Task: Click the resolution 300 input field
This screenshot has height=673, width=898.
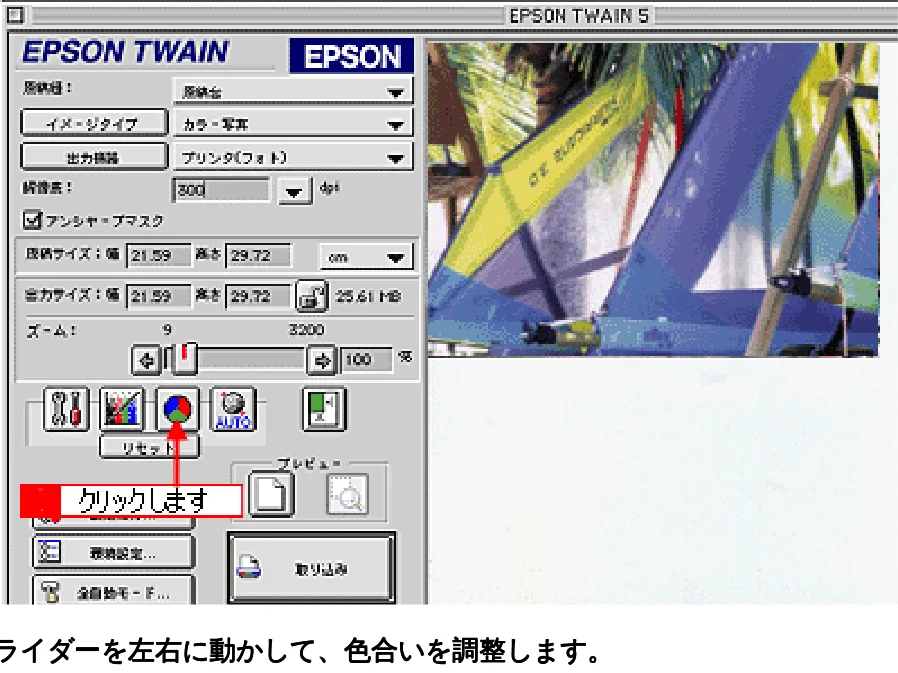Action: click(x=220, y=190)
